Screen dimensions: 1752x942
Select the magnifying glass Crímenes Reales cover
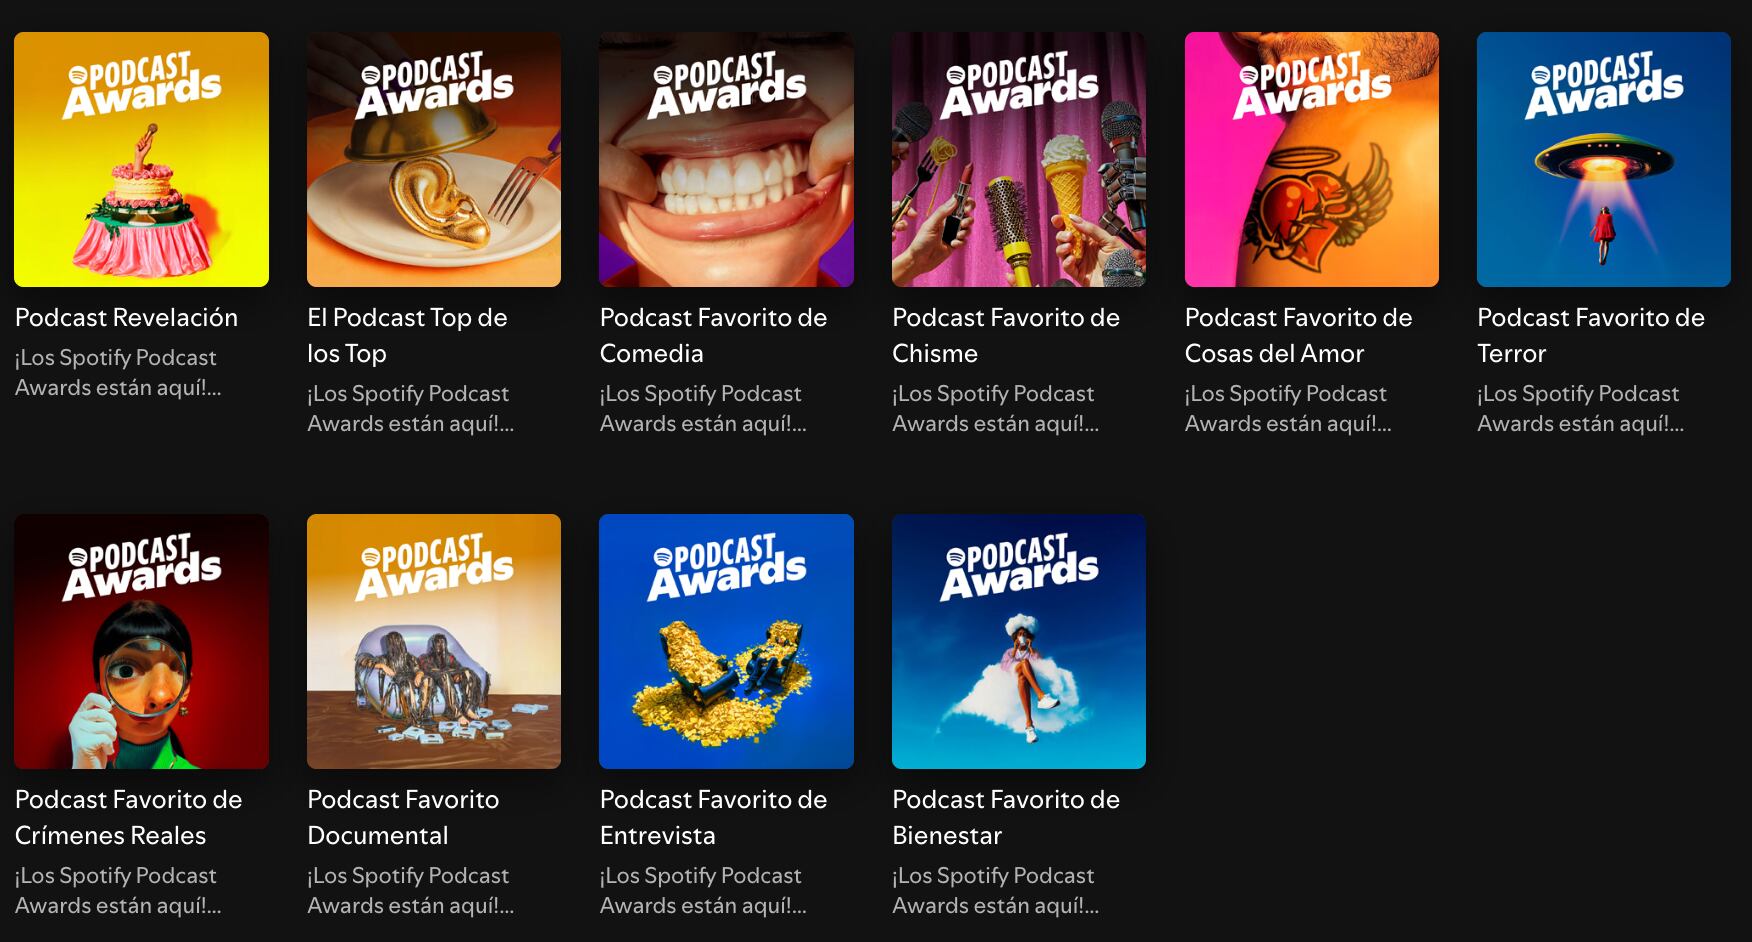point(141,641)
